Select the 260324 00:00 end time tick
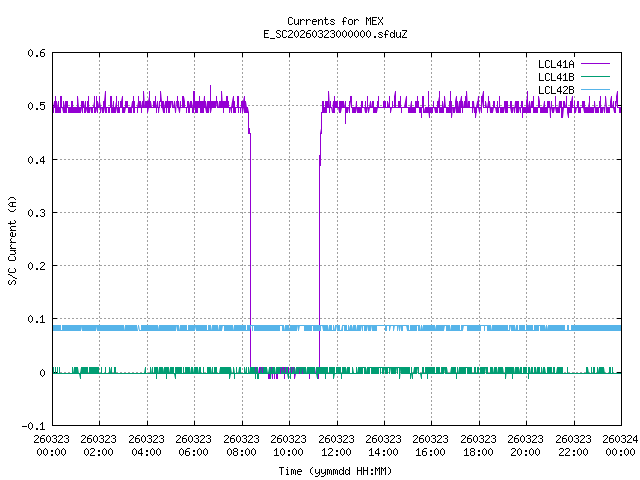The height and width of the screenshot is (480, 640). (x=620, y=445)
